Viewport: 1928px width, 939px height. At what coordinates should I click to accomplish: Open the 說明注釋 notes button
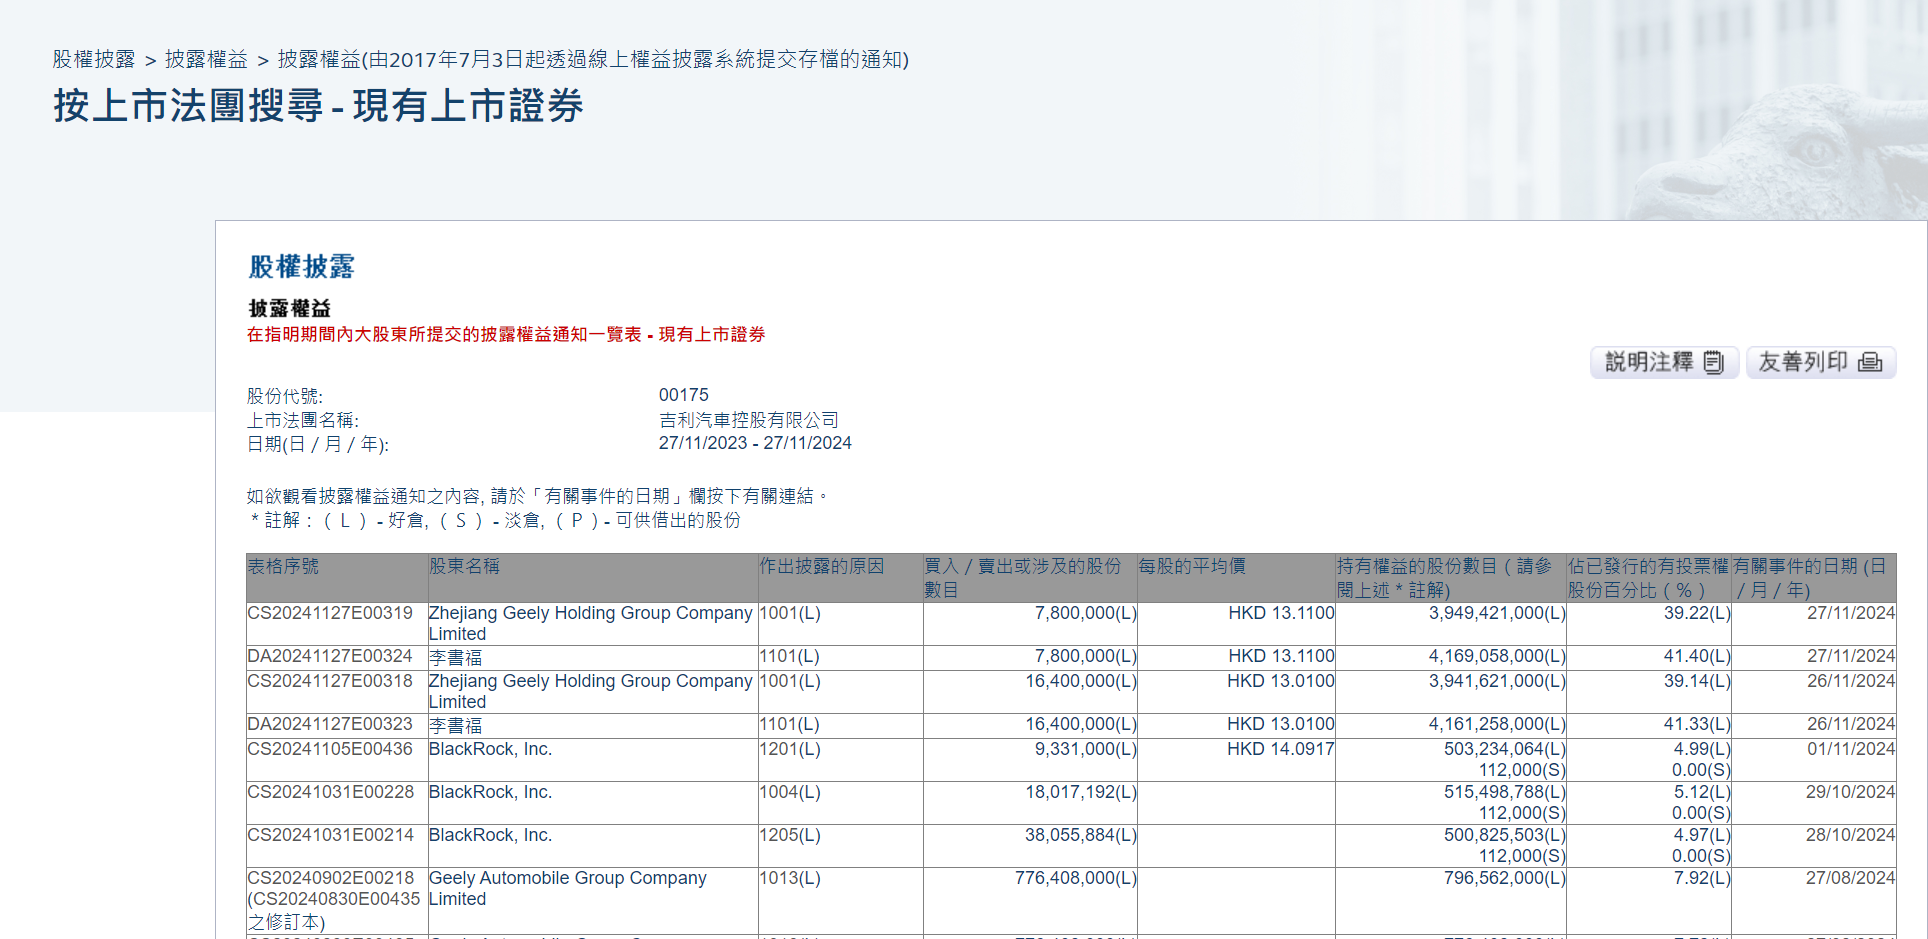pos(1665,362)
